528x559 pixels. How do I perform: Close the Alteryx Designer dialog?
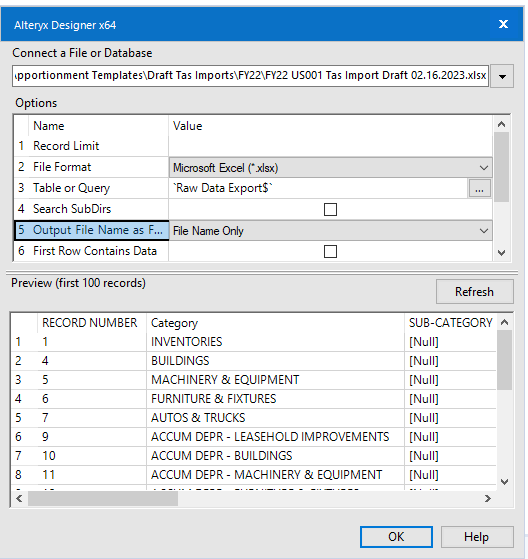503,24
